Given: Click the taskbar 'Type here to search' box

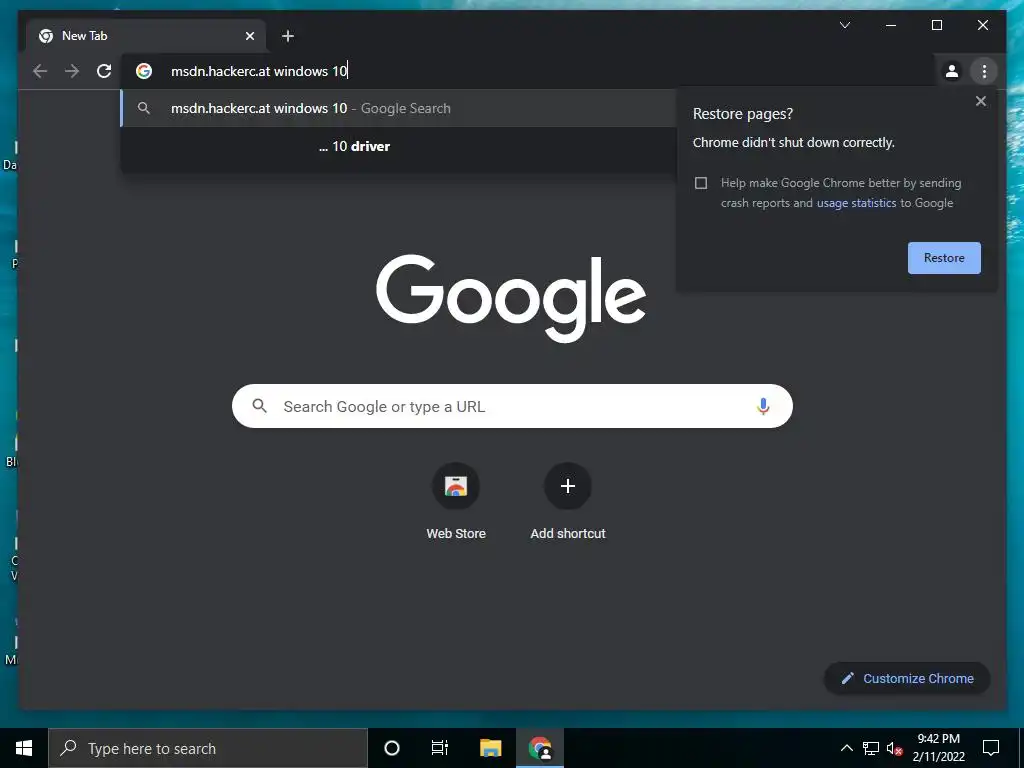Looking at the screenshot, I should [208, 748].
